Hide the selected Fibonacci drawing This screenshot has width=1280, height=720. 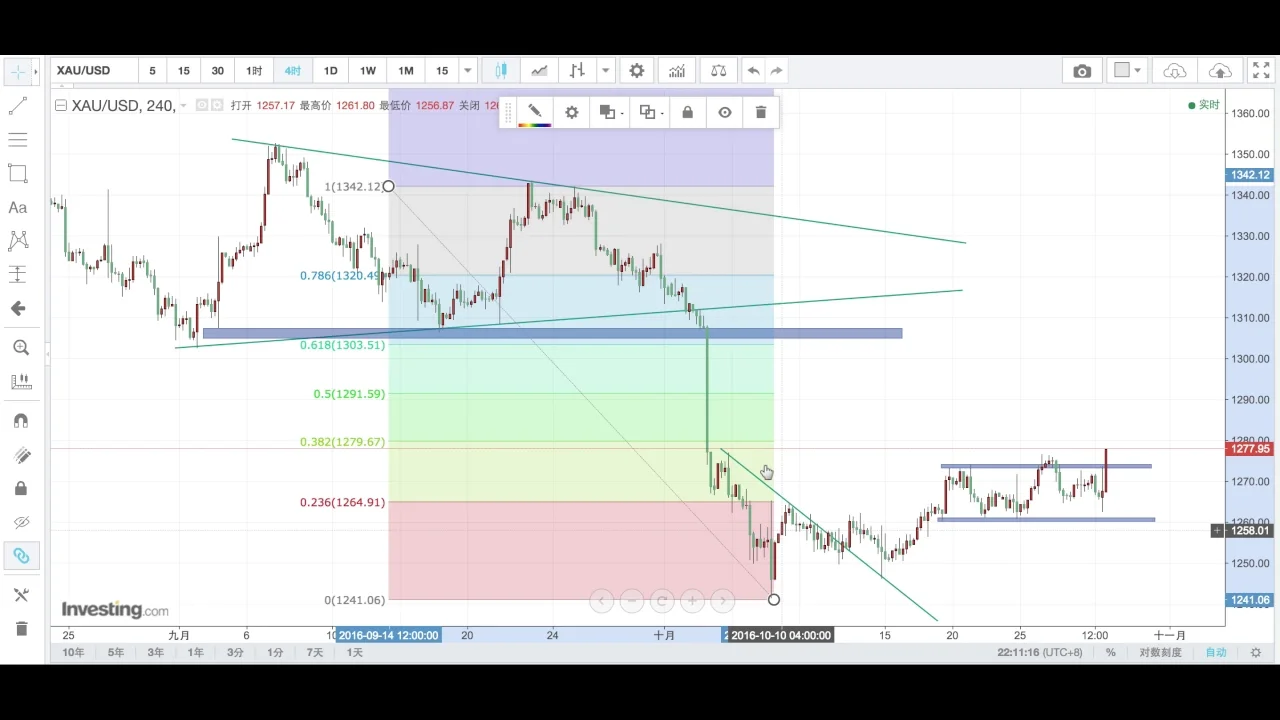[725, 113]
